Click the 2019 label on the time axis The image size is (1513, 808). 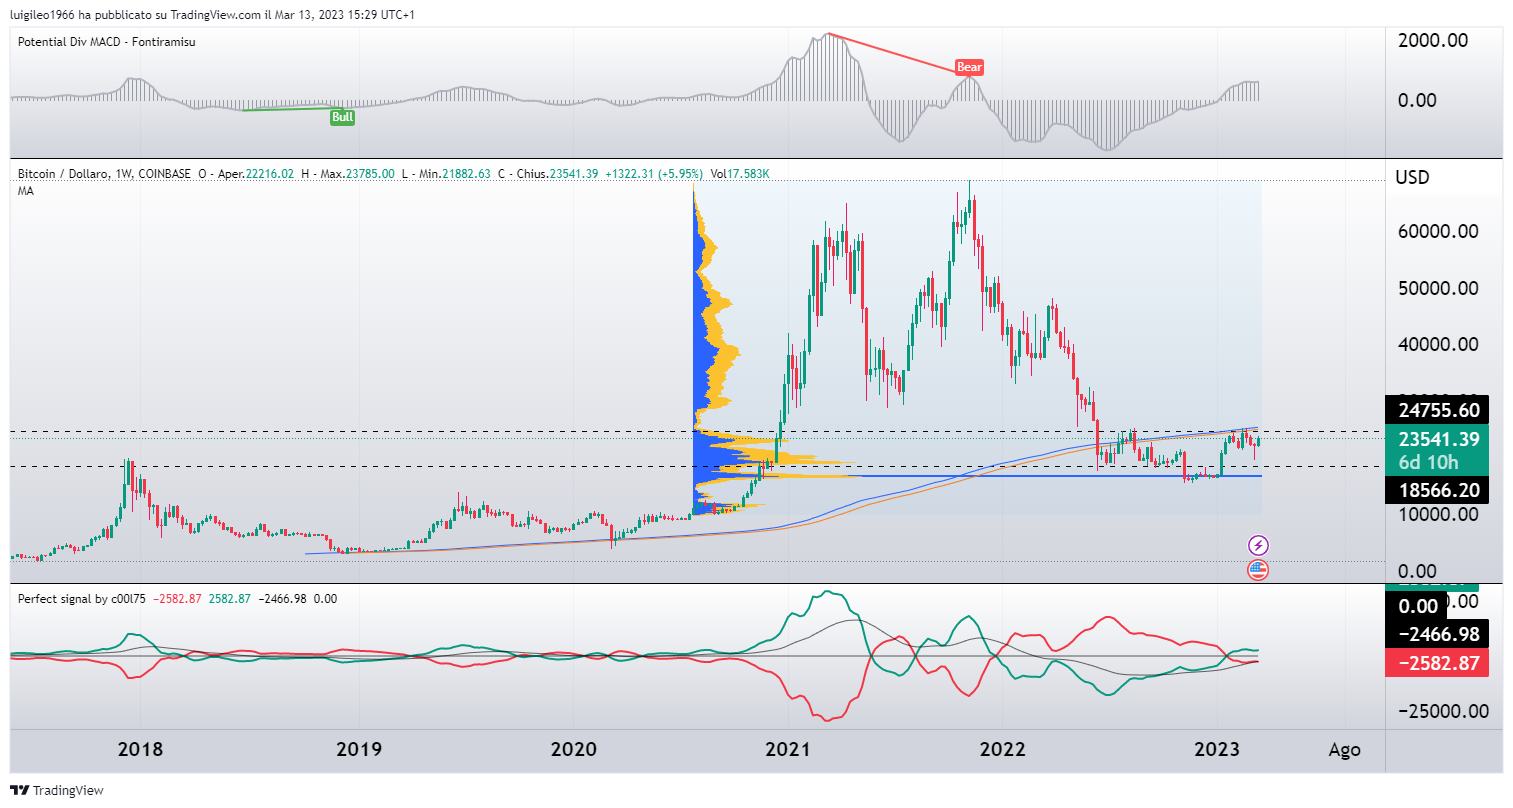tap(359, 749)
